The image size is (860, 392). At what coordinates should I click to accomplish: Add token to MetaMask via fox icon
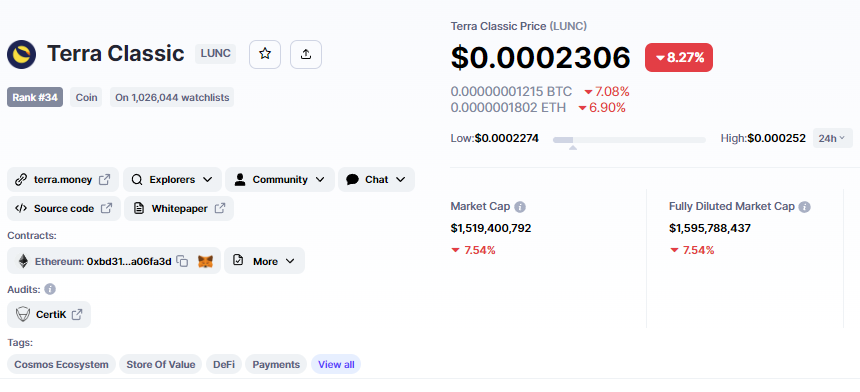tap(206, 261)
